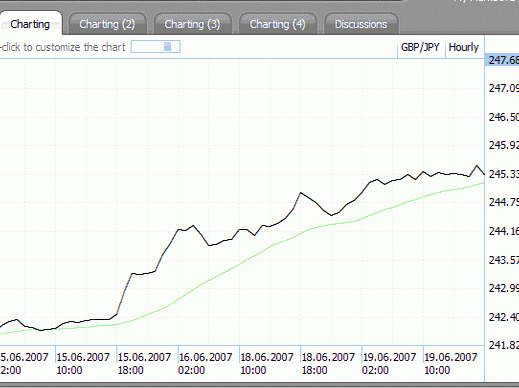
Task: Click the customize the chart hint text
Action: (x=63, y=47)
